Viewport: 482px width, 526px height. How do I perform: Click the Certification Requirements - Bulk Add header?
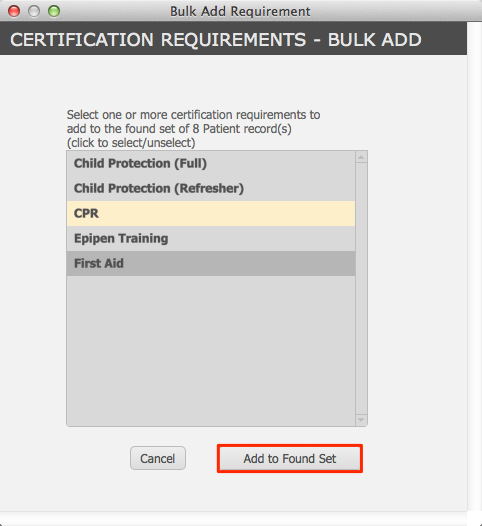216,40
